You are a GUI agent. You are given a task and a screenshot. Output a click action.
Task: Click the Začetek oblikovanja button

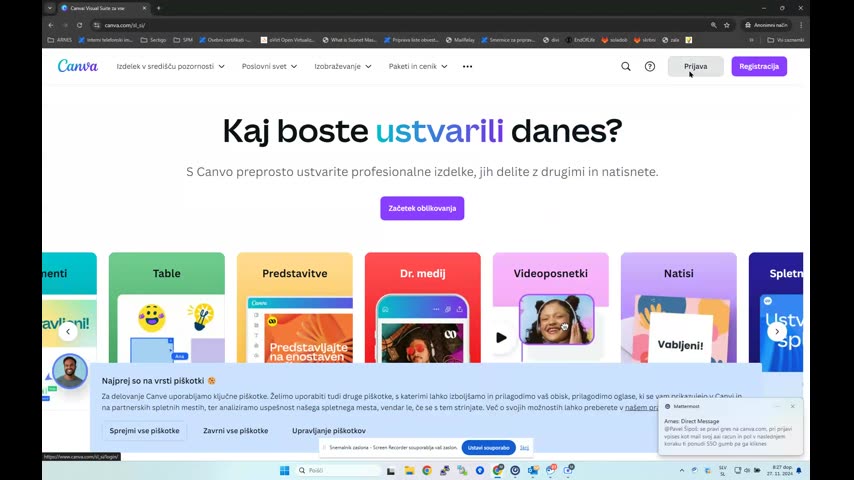tap(422, 208)
